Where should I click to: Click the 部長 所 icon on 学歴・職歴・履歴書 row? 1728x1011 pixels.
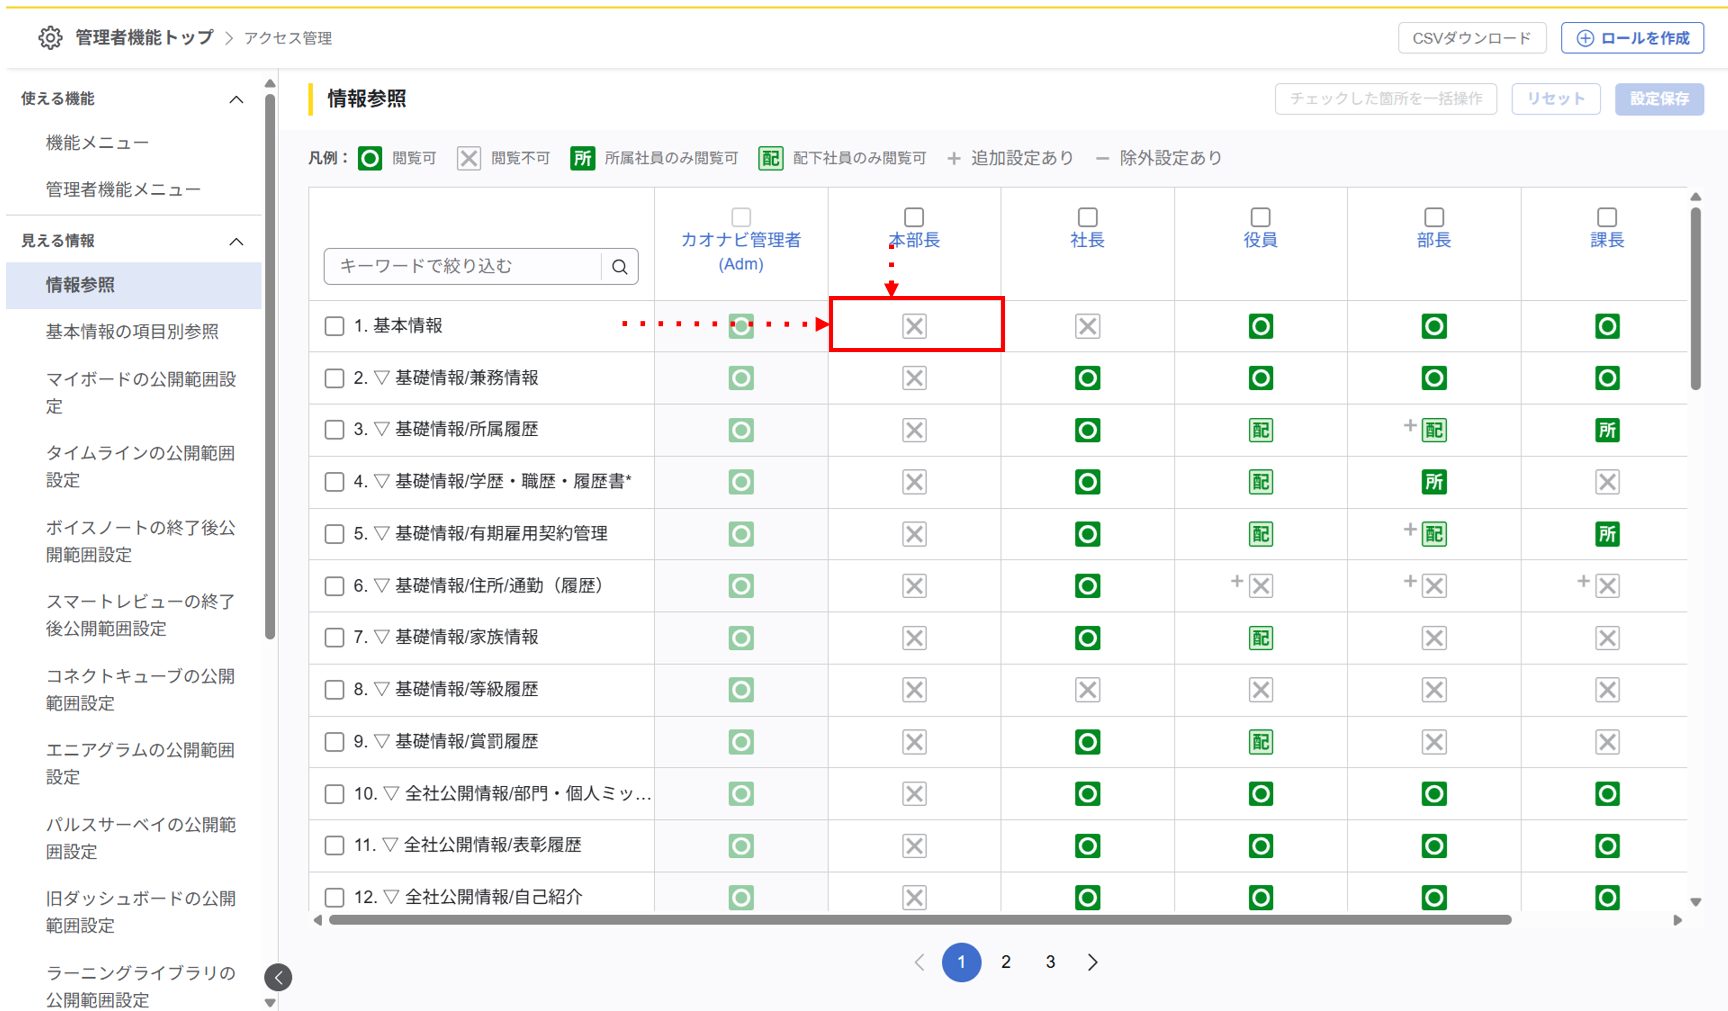click(x=1434, y=482)
